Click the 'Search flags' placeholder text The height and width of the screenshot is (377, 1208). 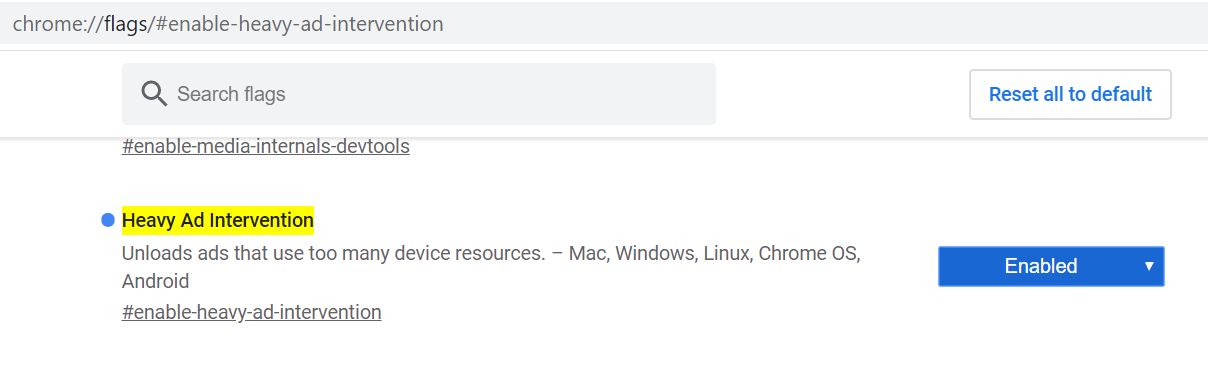click(x=231, y=94)
